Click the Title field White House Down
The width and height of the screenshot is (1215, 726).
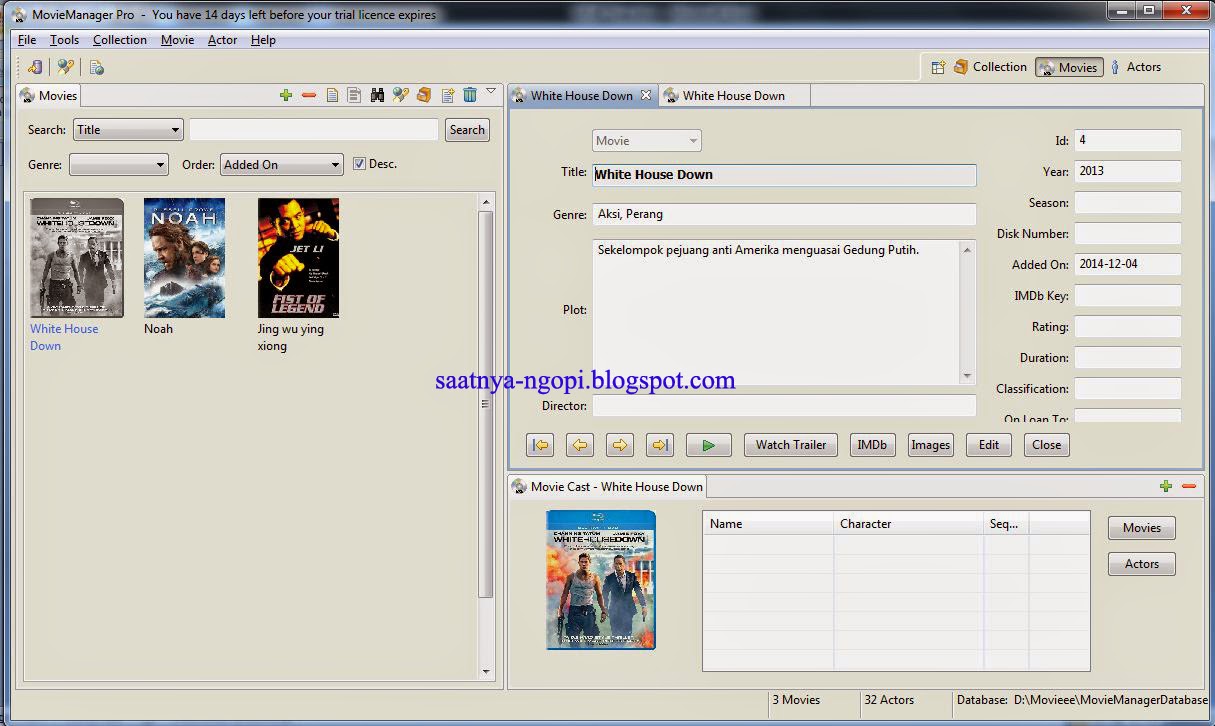784,174
